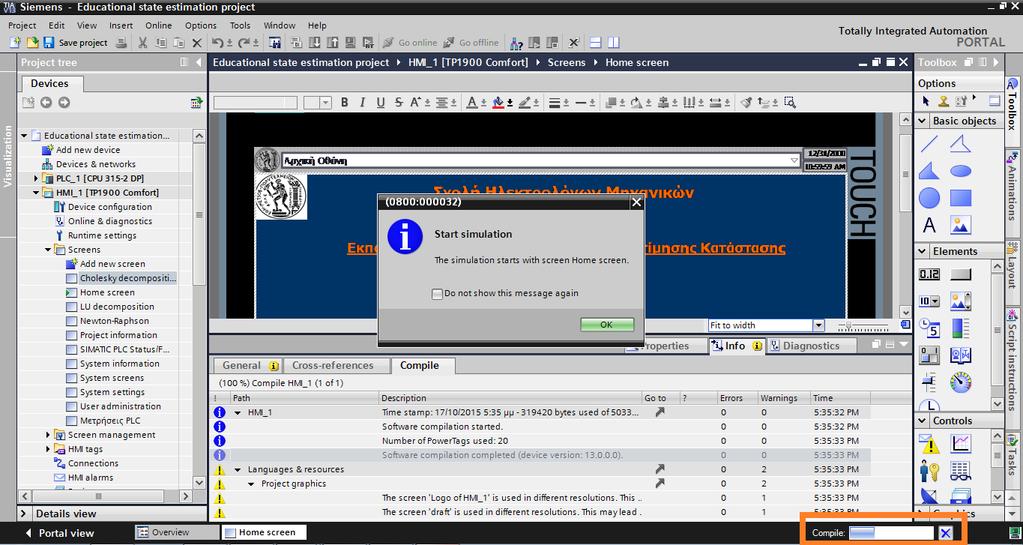Cancel the compile in the status bar
1023x545 pixels.
click(945, 533)
